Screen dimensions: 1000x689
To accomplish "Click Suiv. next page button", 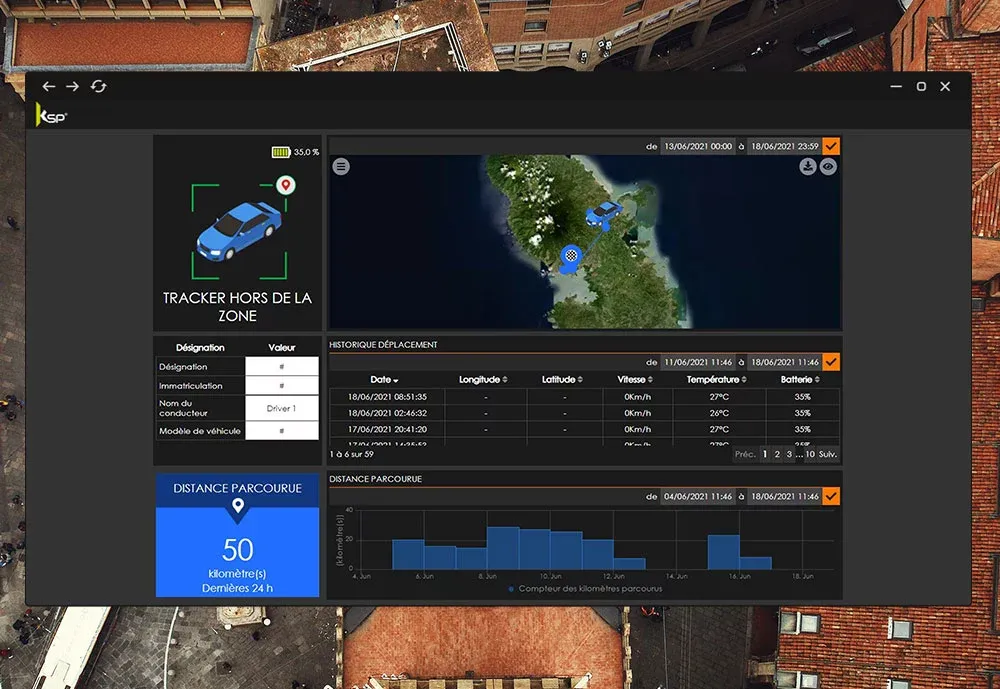I will click(x=828, y=454).
